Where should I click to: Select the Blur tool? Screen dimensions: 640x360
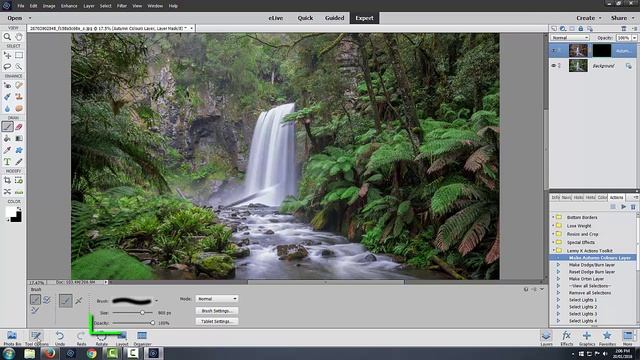pyautogui.click(x=7, y=108)
